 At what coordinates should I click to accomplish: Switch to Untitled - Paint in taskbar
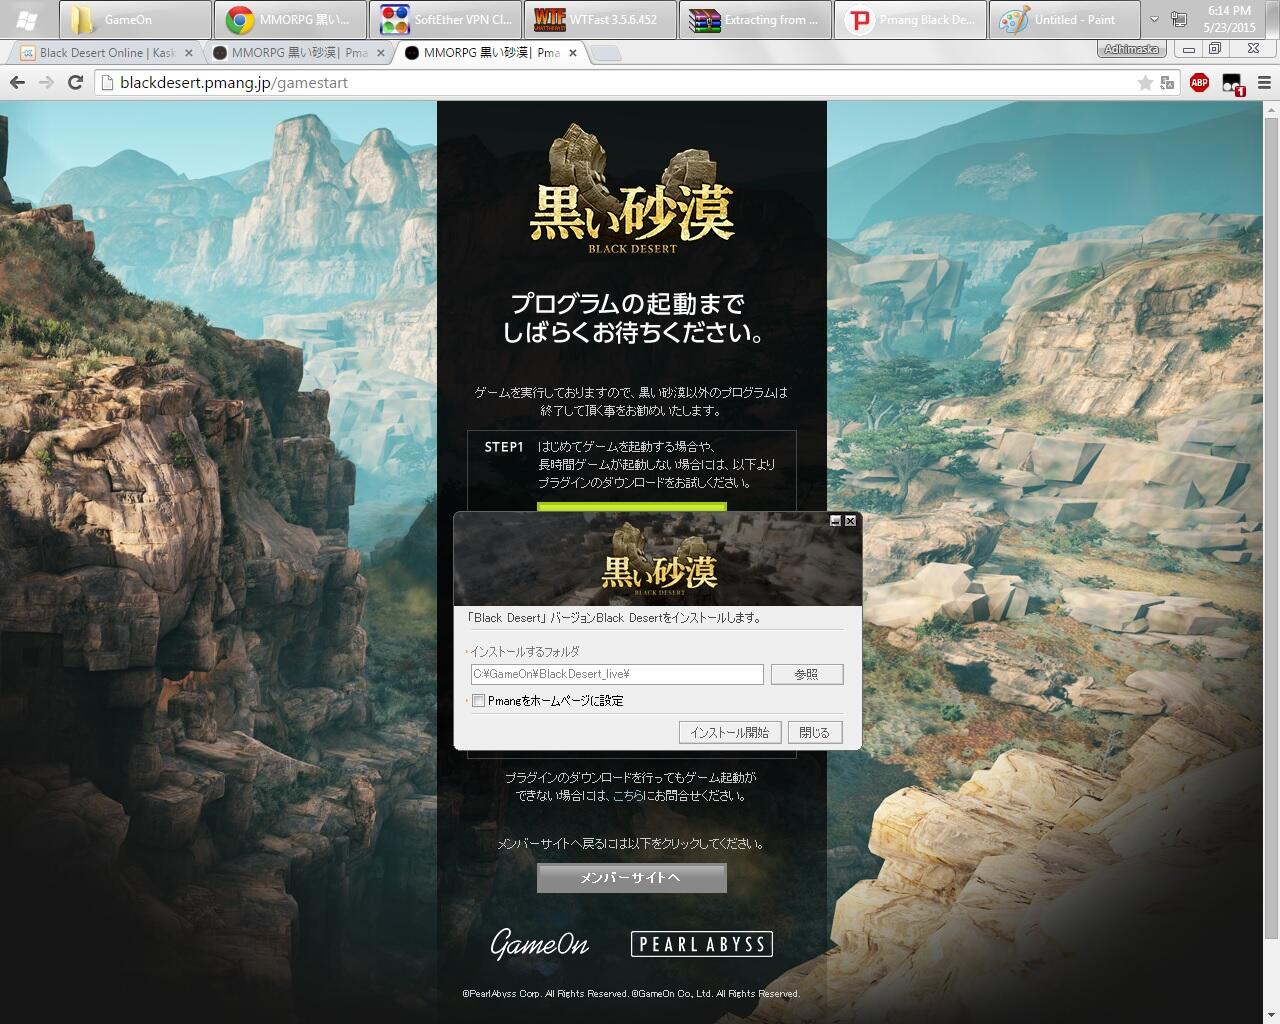pyautogui.click(x=1065, y=20)
